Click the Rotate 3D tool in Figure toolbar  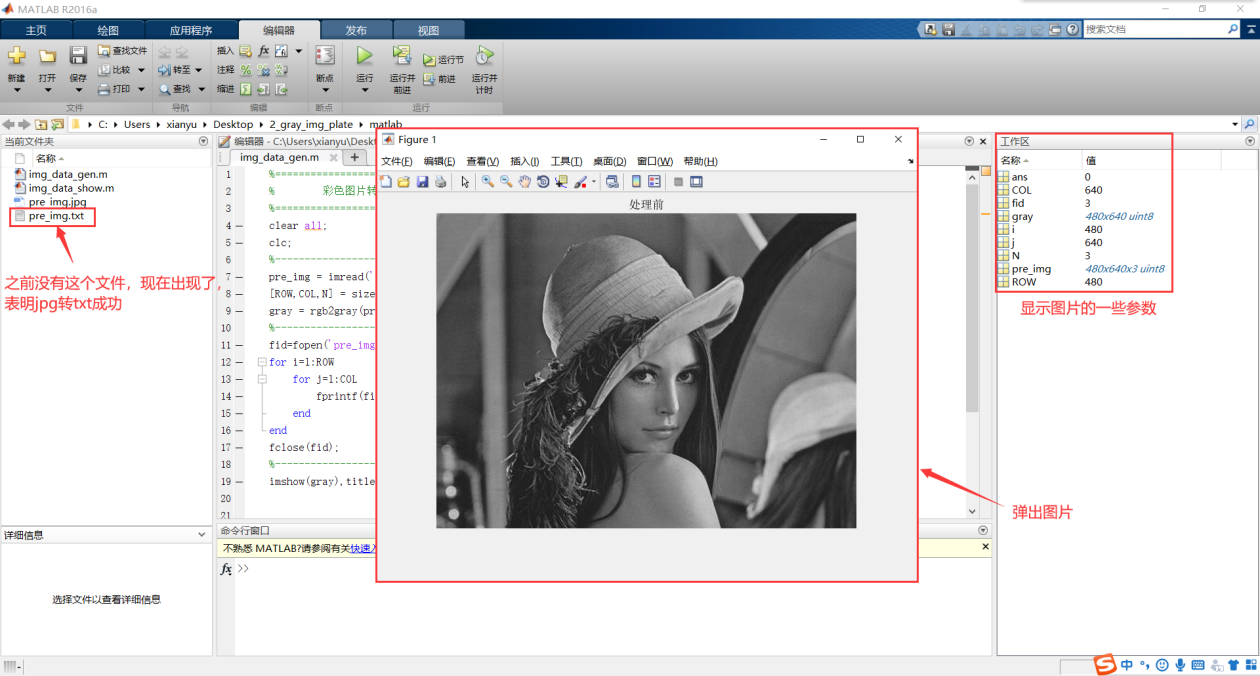(x=543, y=182)
